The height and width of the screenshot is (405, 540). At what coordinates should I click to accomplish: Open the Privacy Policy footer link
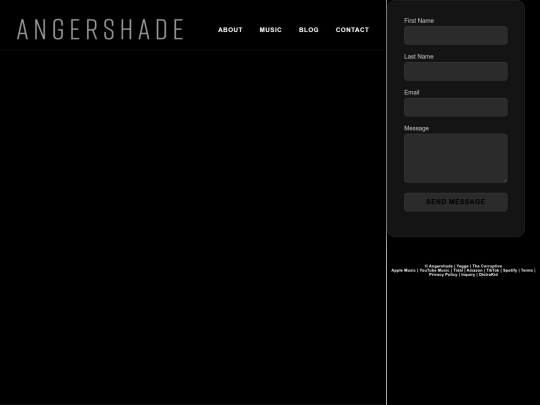click(443, 275)
